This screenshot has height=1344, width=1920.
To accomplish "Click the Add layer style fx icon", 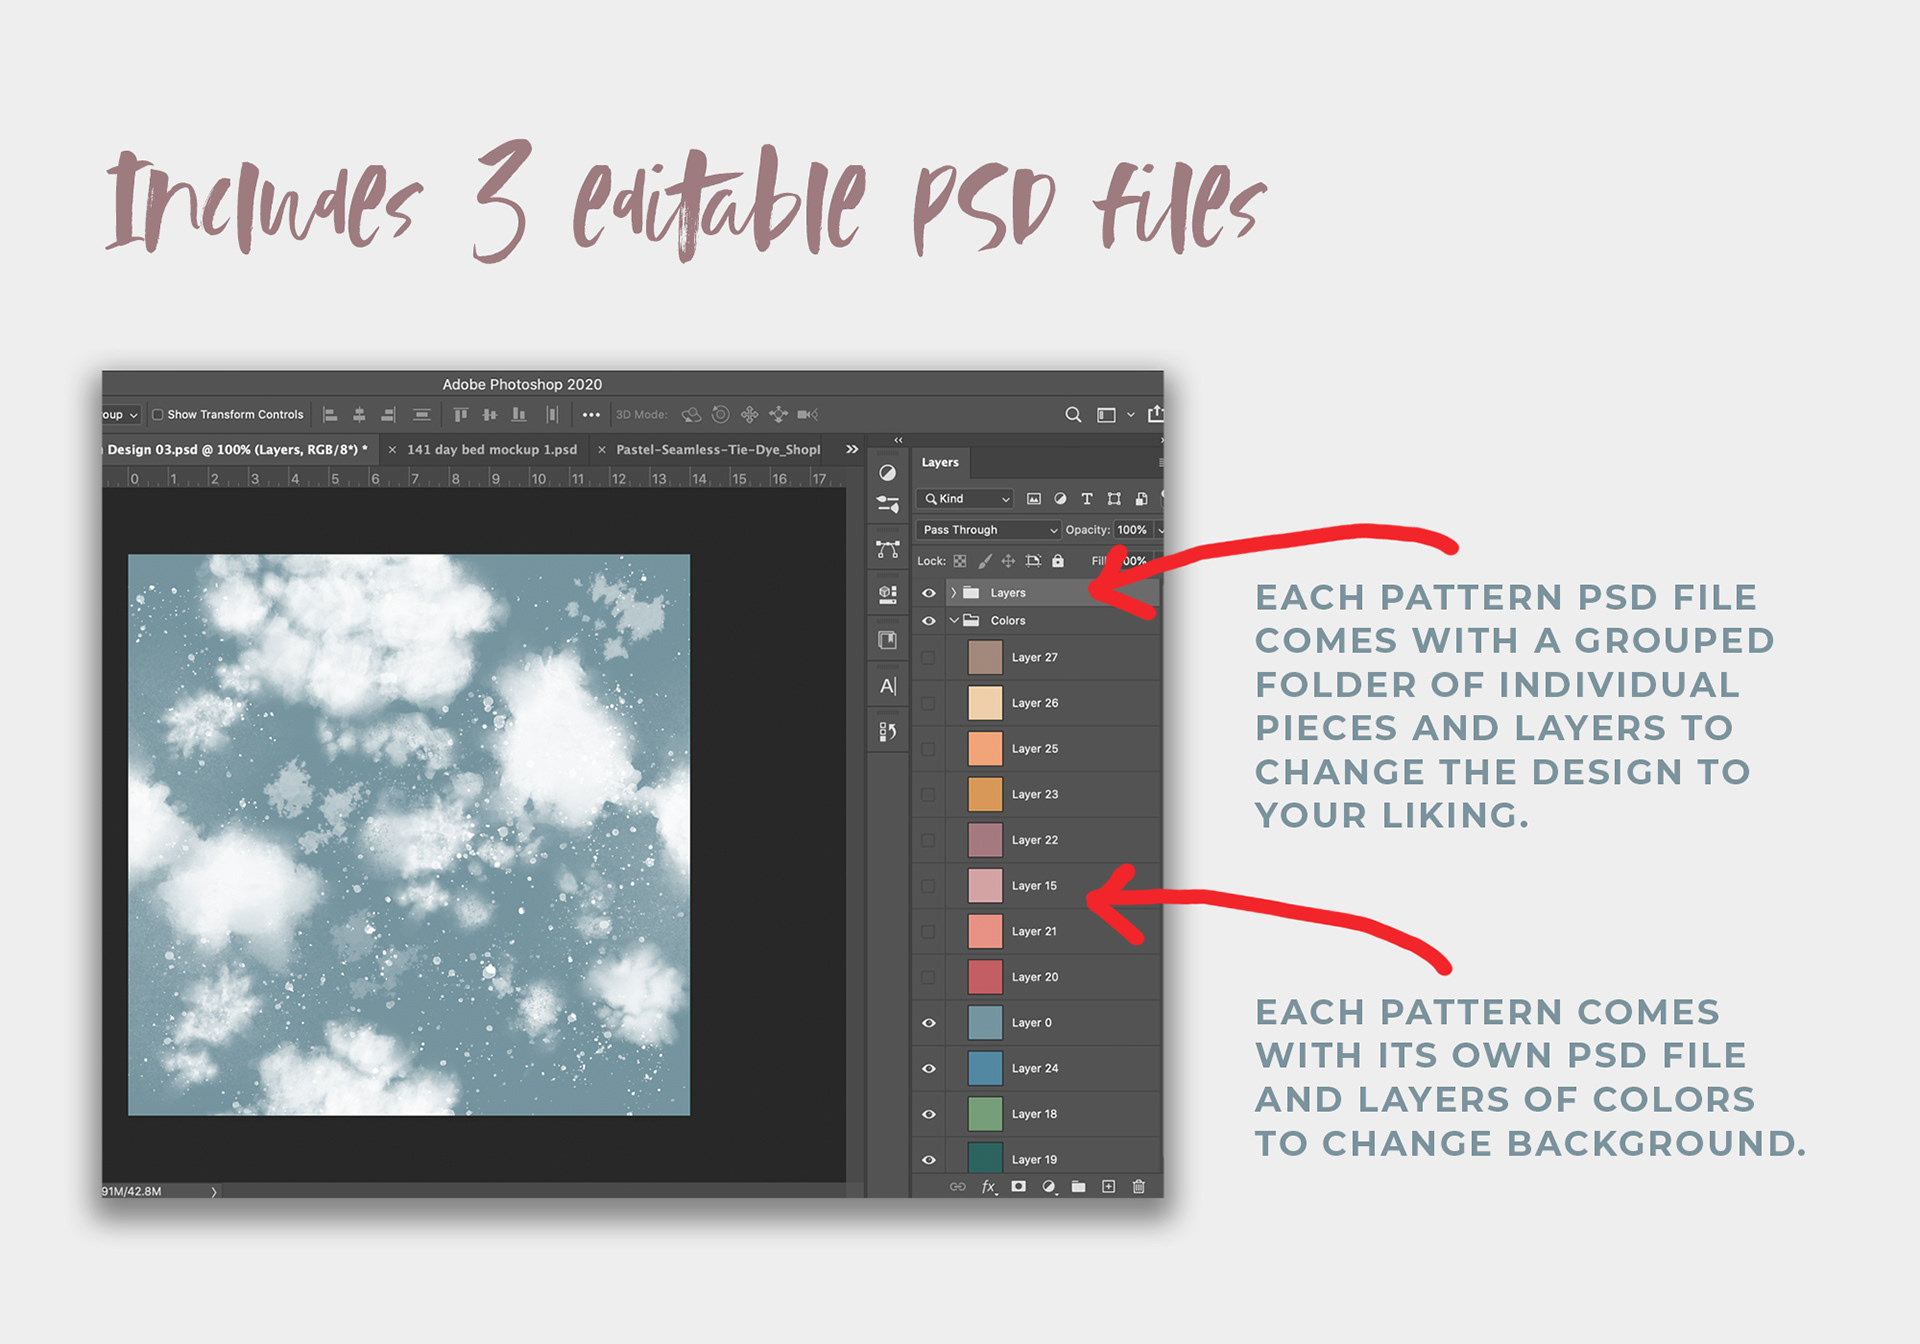I will click(989, 1187).
